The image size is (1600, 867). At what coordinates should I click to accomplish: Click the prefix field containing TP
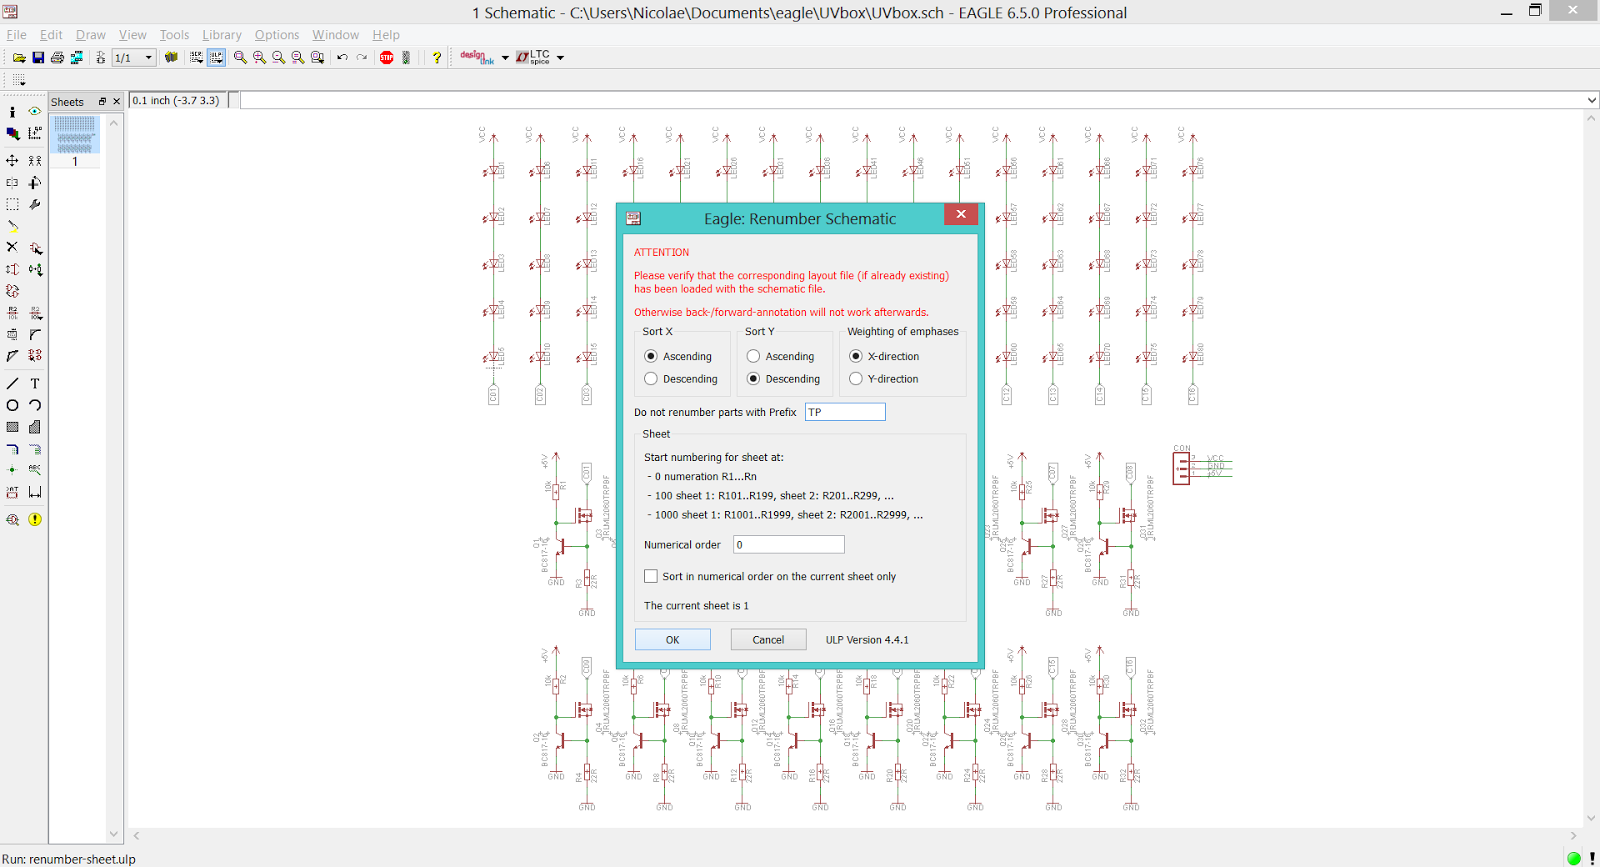click(845, 412)
